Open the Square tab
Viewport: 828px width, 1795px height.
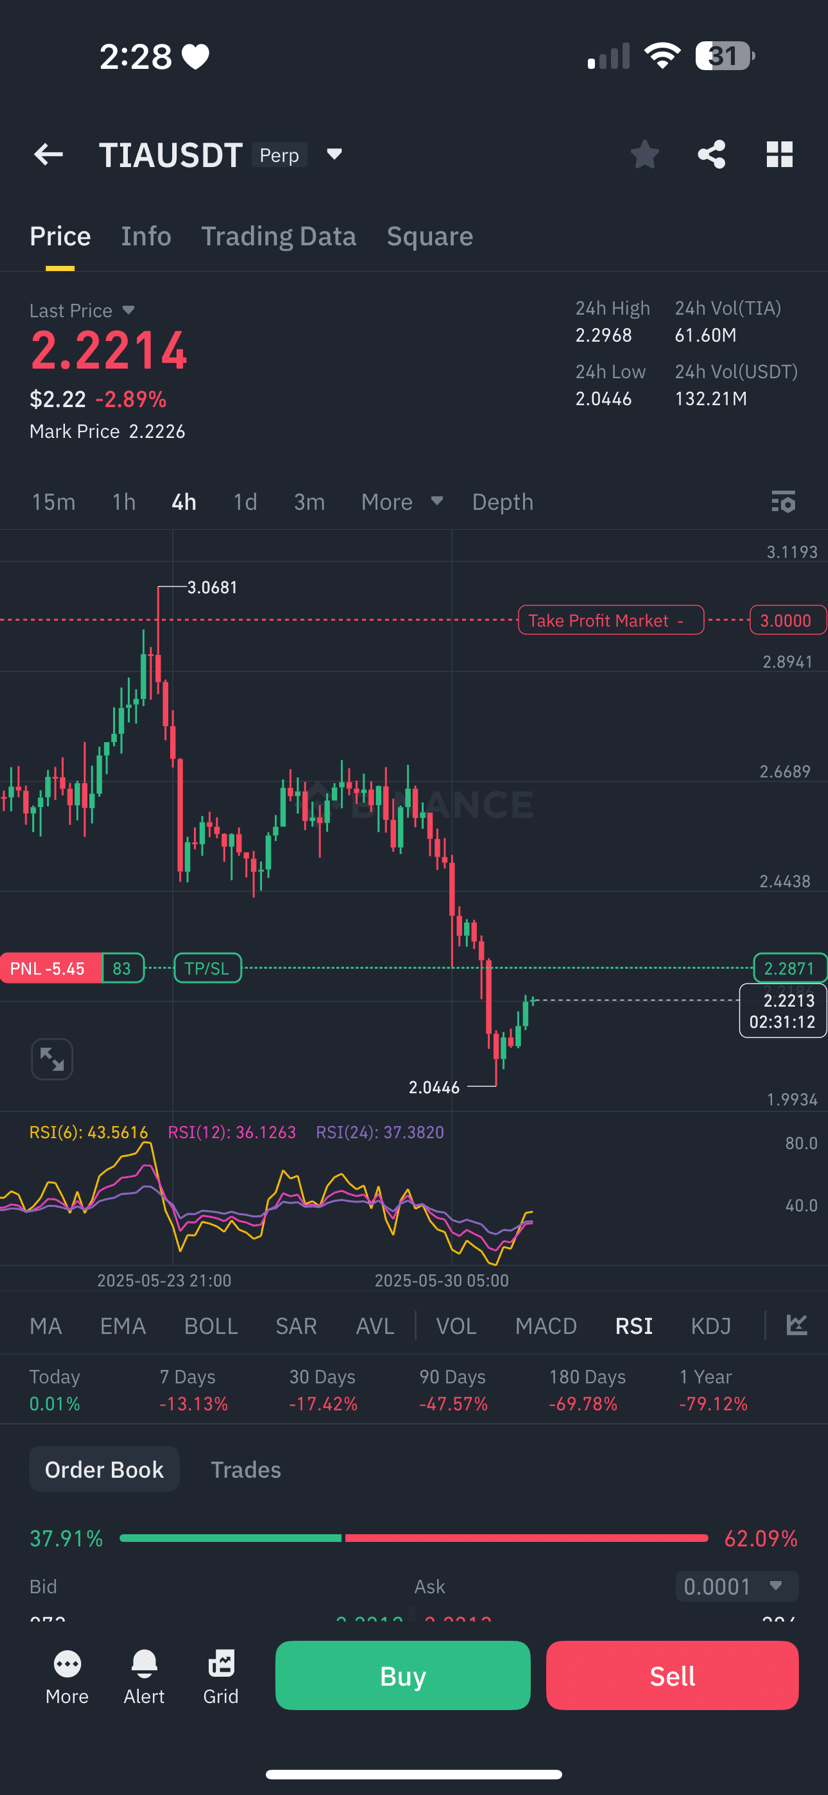tap(430, 236)
